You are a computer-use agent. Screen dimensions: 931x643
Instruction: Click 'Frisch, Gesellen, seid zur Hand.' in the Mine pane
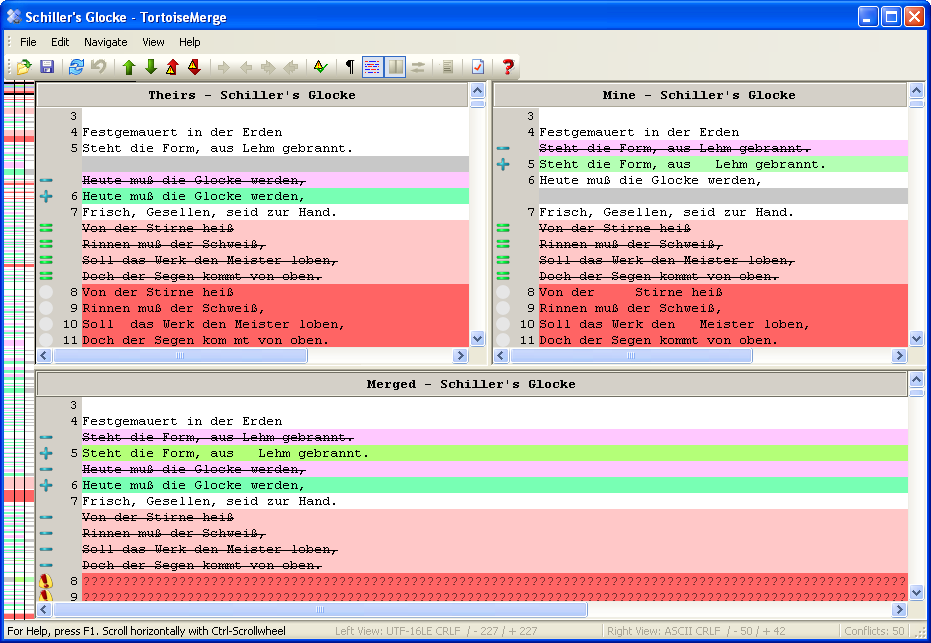coord(666,212)
